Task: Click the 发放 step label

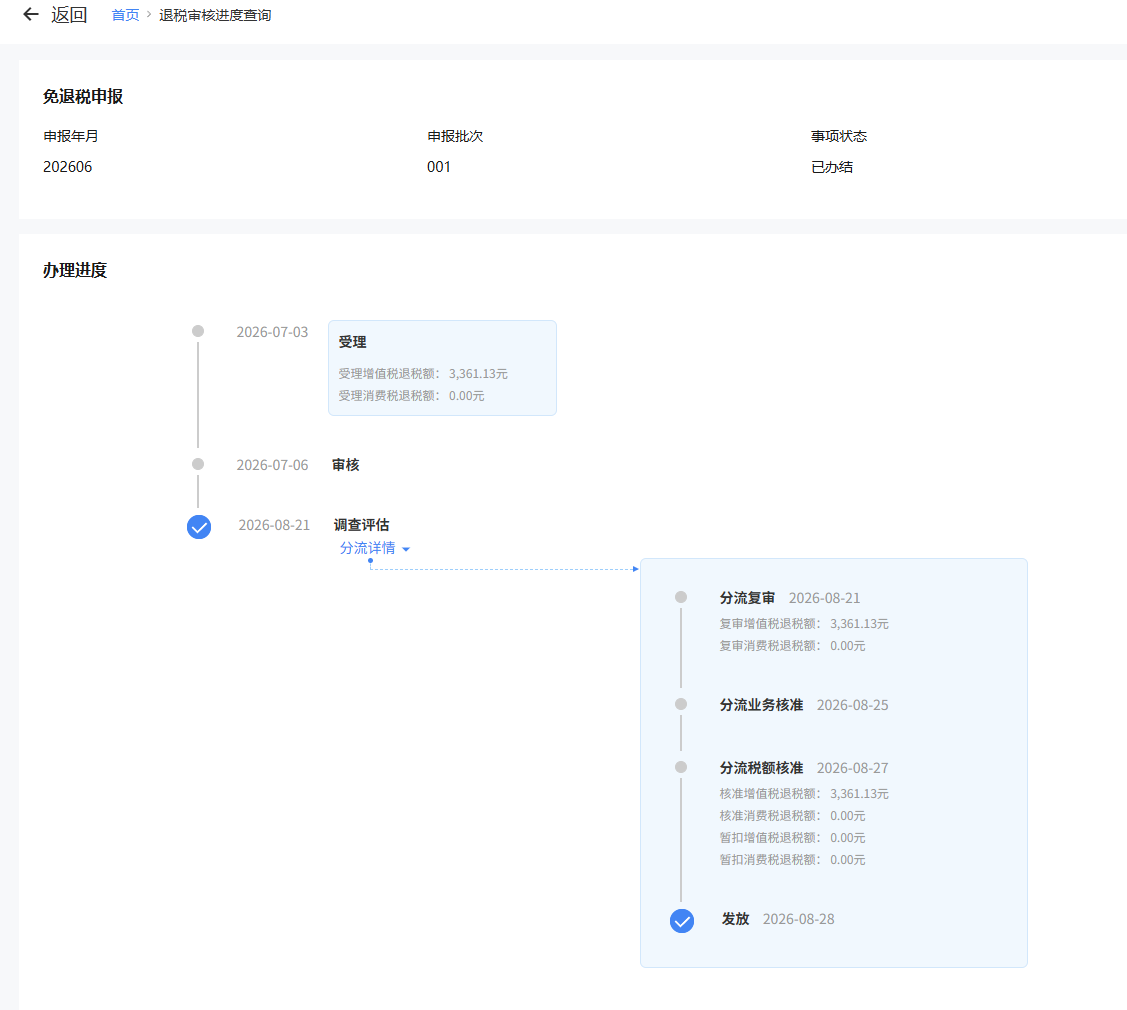Action: (735, 919)
